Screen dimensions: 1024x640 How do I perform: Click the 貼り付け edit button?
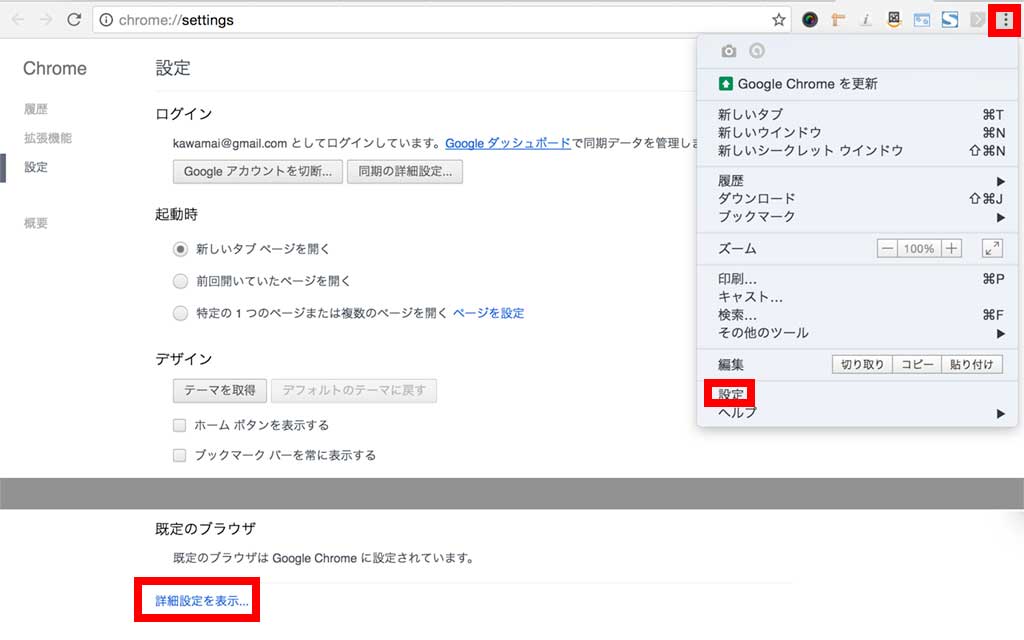coord(972,364)
